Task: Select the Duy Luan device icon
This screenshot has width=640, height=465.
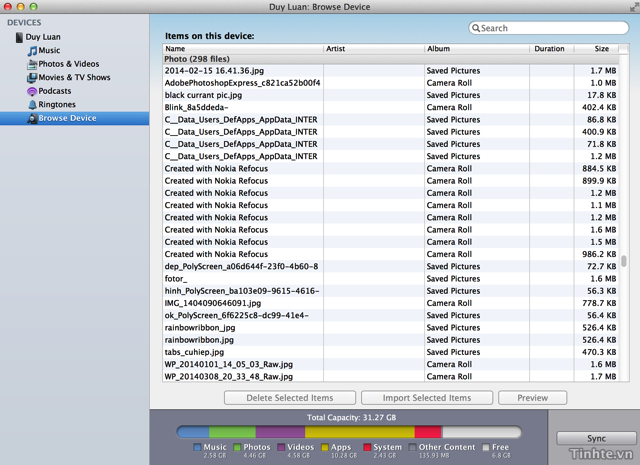Action: click(x=19, y=37)
